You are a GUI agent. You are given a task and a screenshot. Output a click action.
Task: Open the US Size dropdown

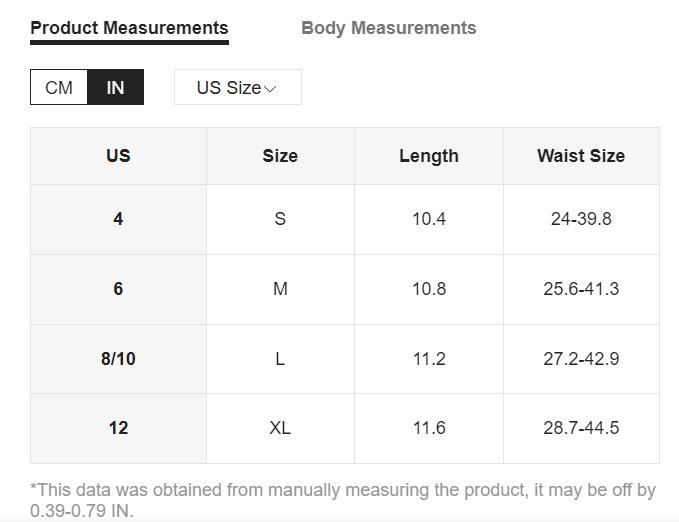click(x=238, y=87)
